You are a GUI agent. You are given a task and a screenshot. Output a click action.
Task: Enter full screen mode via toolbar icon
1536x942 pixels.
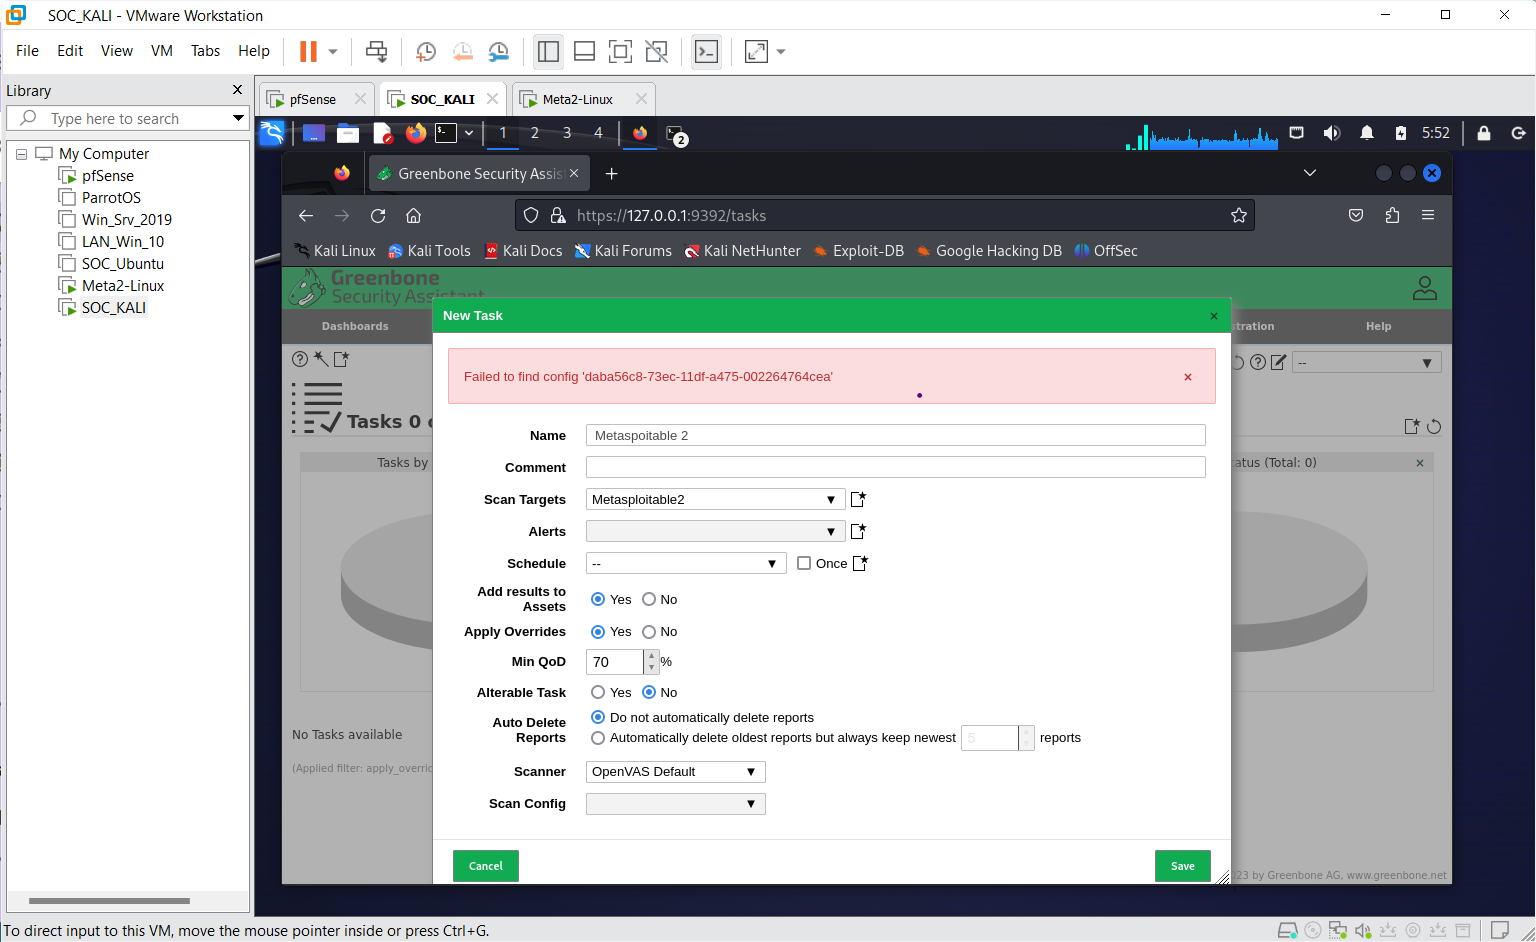[620, 51]
